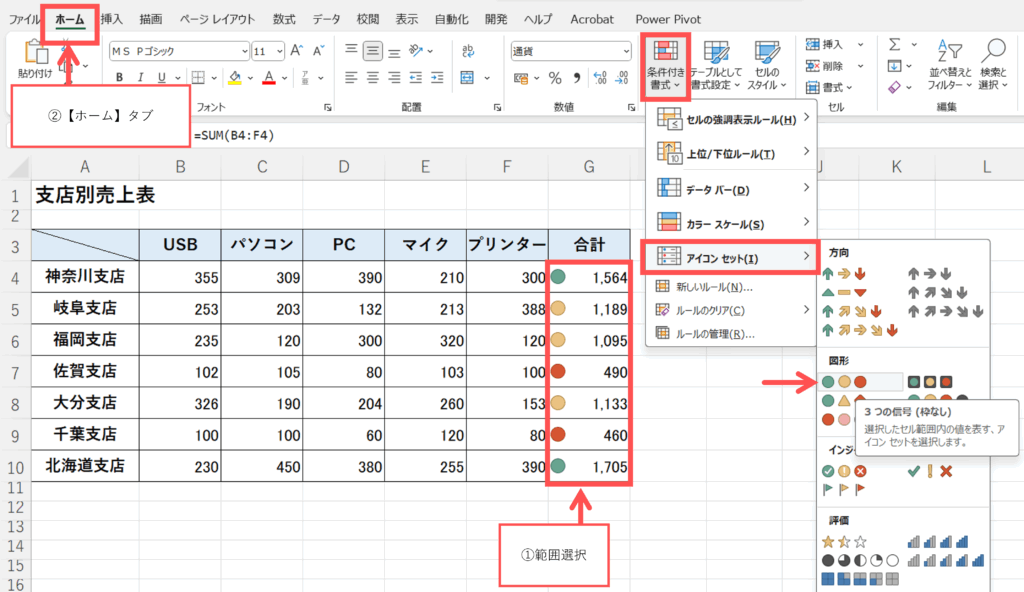1024x592 pixels.
Task: Expand the font size 11 dropdown
Action: point(279,51)
